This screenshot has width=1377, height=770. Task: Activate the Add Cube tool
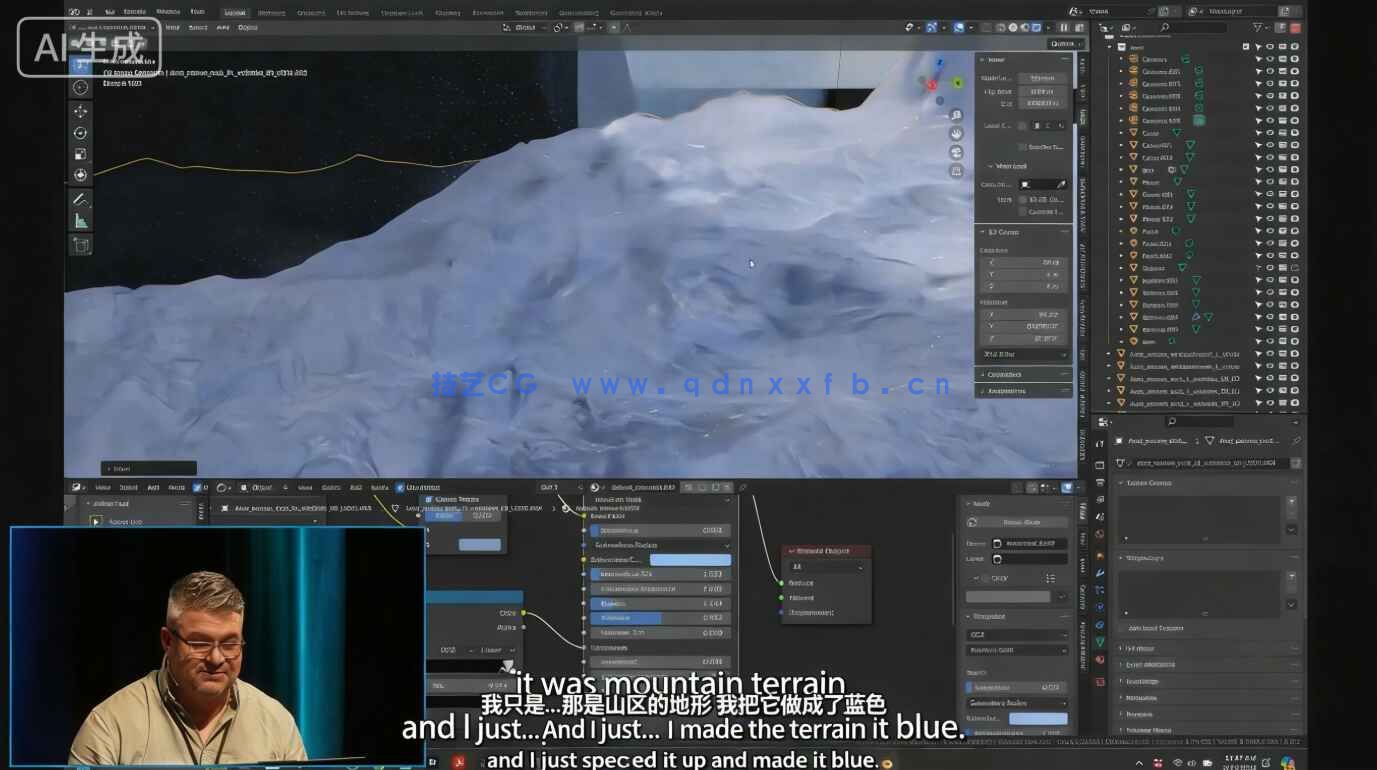point(80,245)
